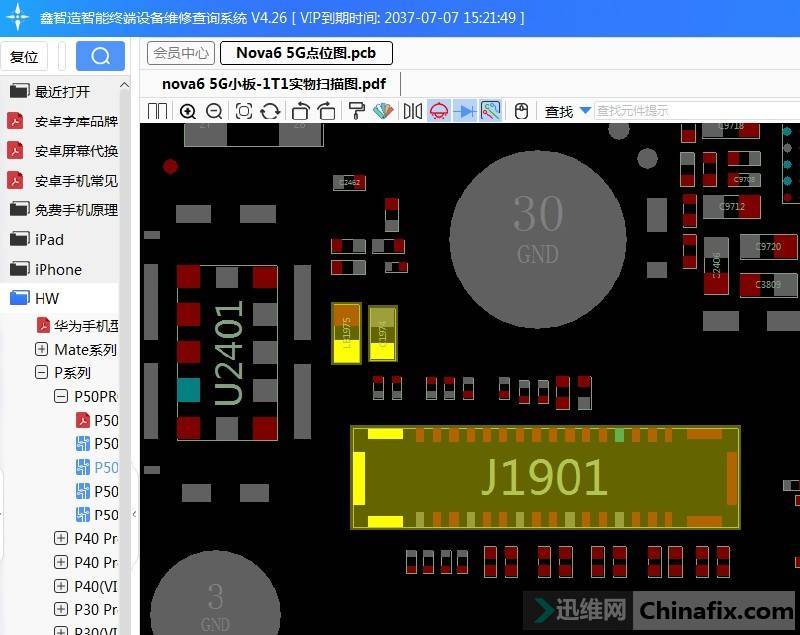Click the mirror flip board icon
This screenshot has width=800, height=635.
tap(412, 111)
